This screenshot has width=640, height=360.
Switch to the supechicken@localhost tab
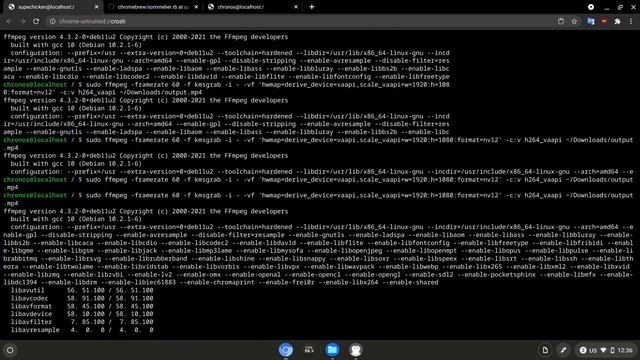coord(52,7)
